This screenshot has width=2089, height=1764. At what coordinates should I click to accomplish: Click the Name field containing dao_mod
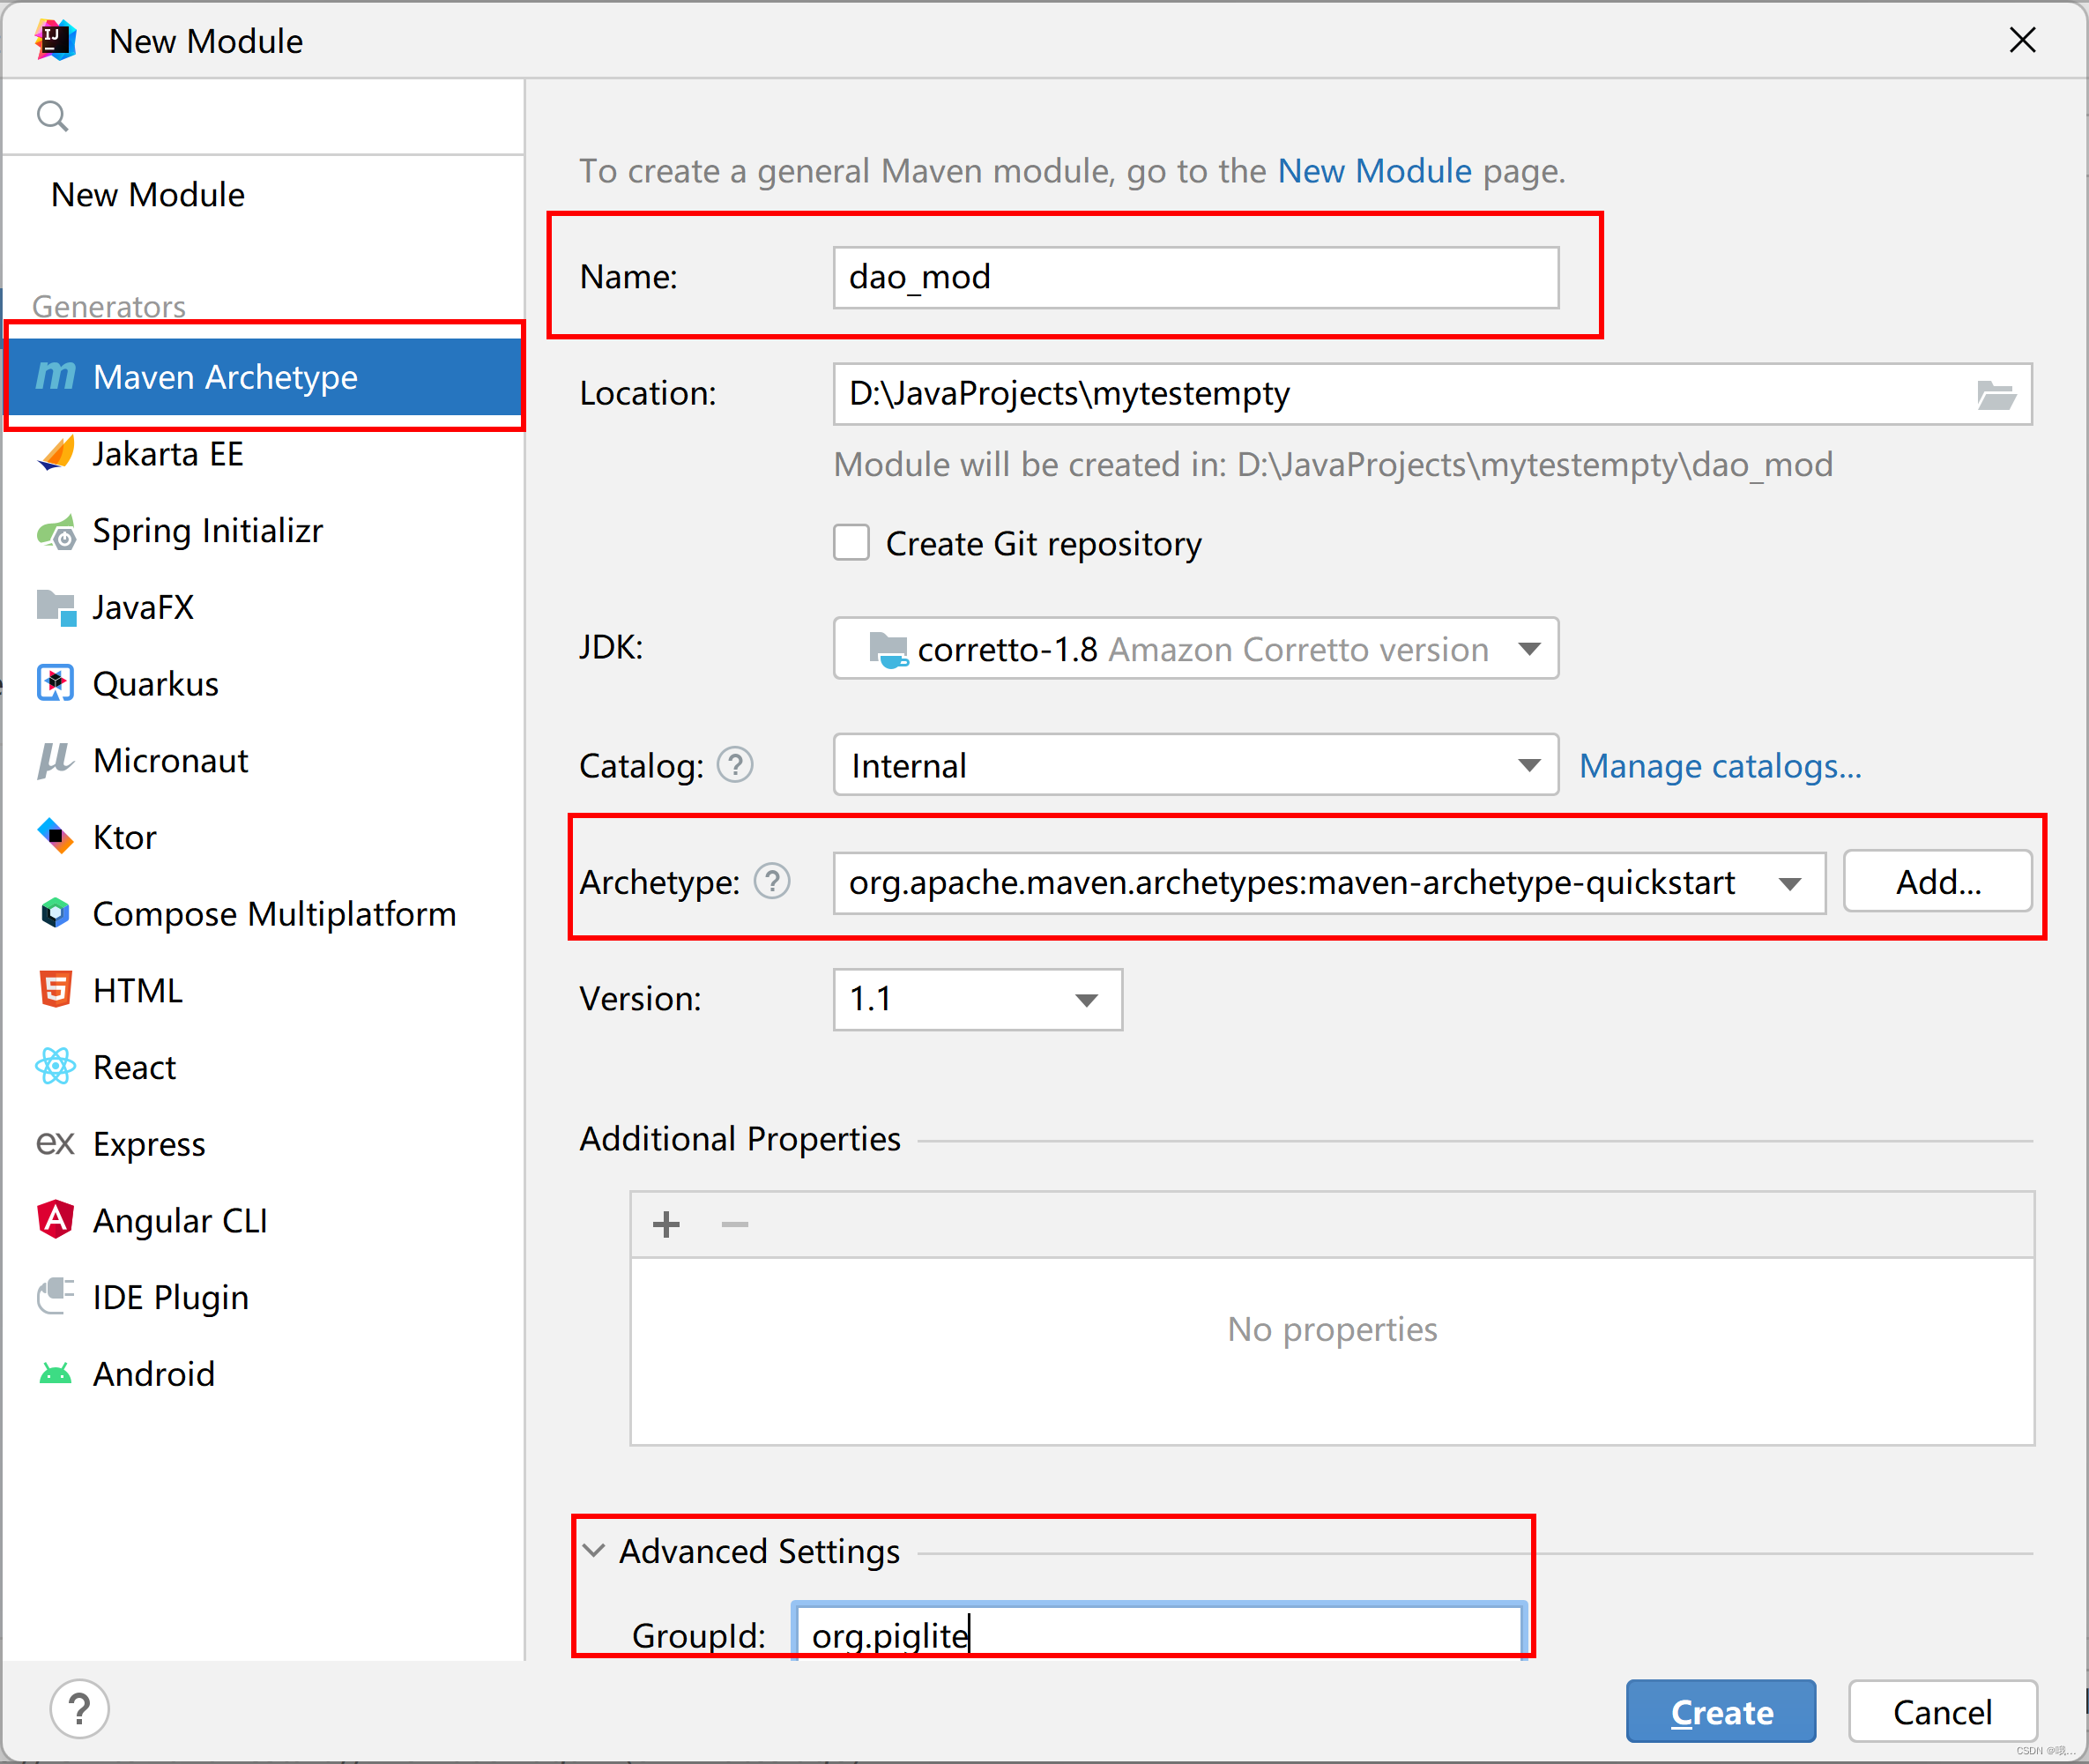pos(1196,277)
